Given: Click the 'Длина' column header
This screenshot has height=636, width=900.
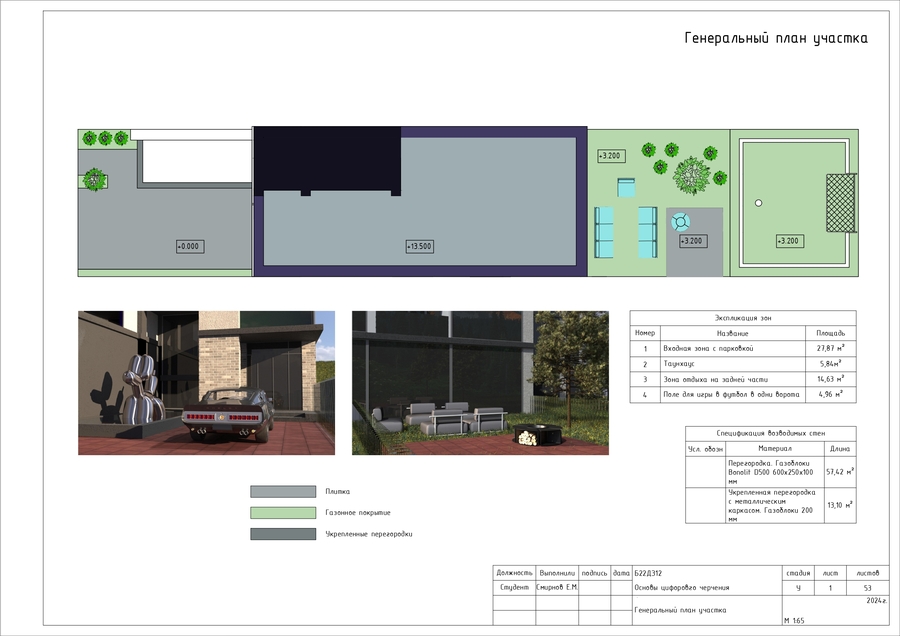Looking at the screenshot, I should pyautogui.click(x=840, y=449).
